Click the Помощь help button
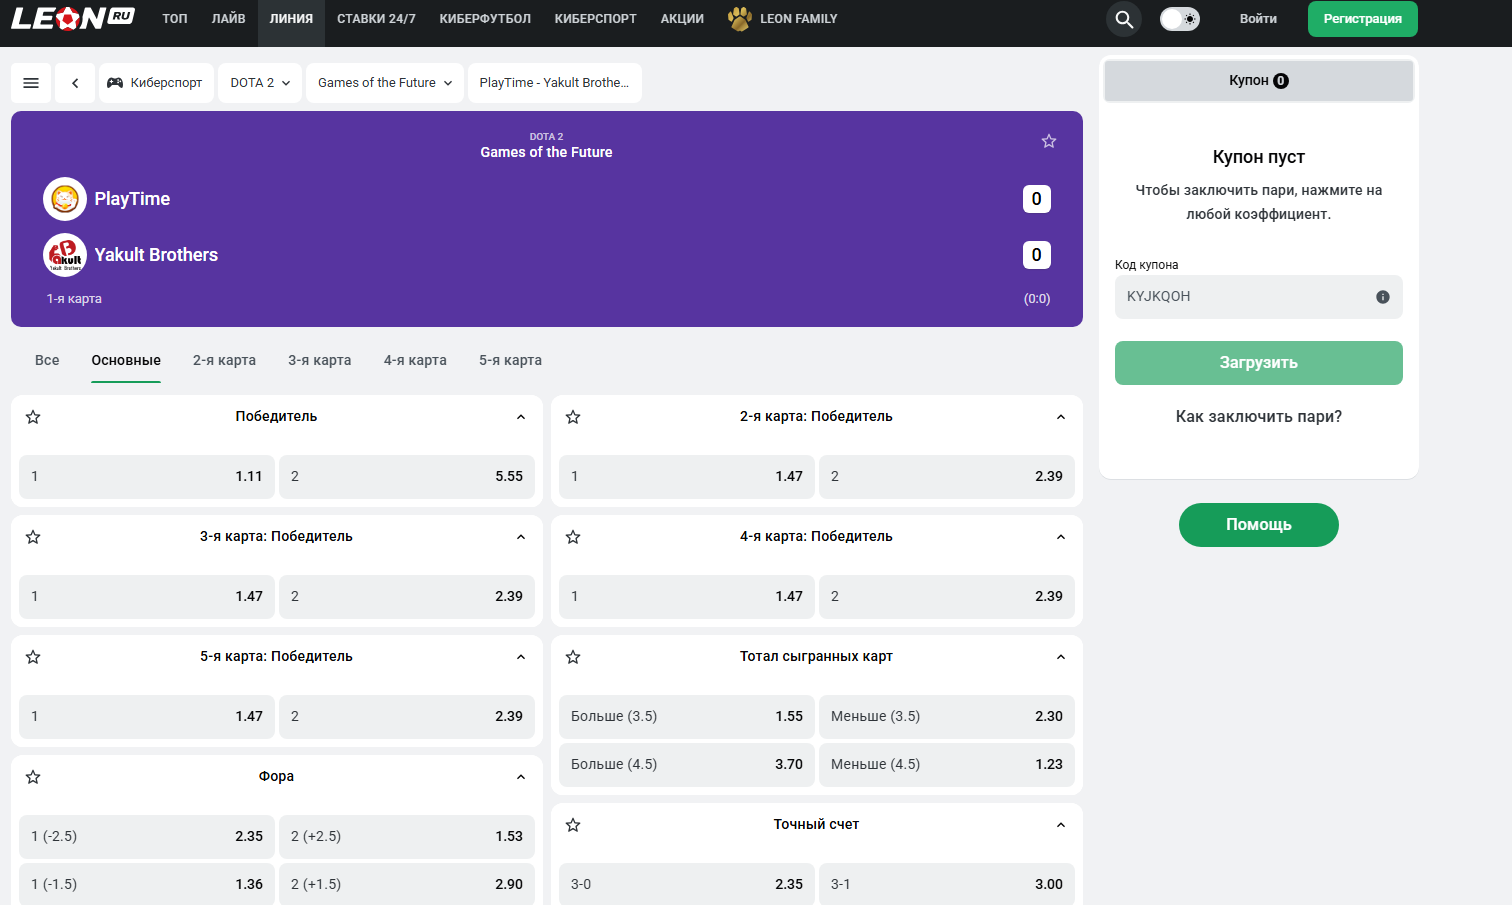The width and height of the screenshot is (1512, 905). tap(1259, 525)
